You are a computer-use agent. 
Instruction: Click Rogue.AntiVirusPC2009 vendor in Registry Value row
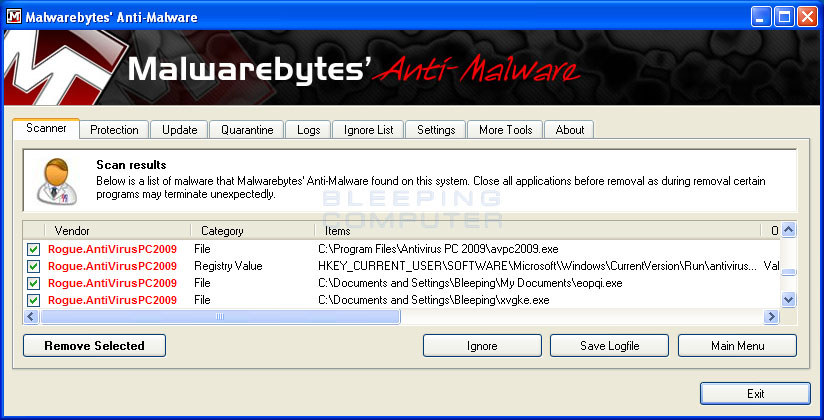point(112,266)
